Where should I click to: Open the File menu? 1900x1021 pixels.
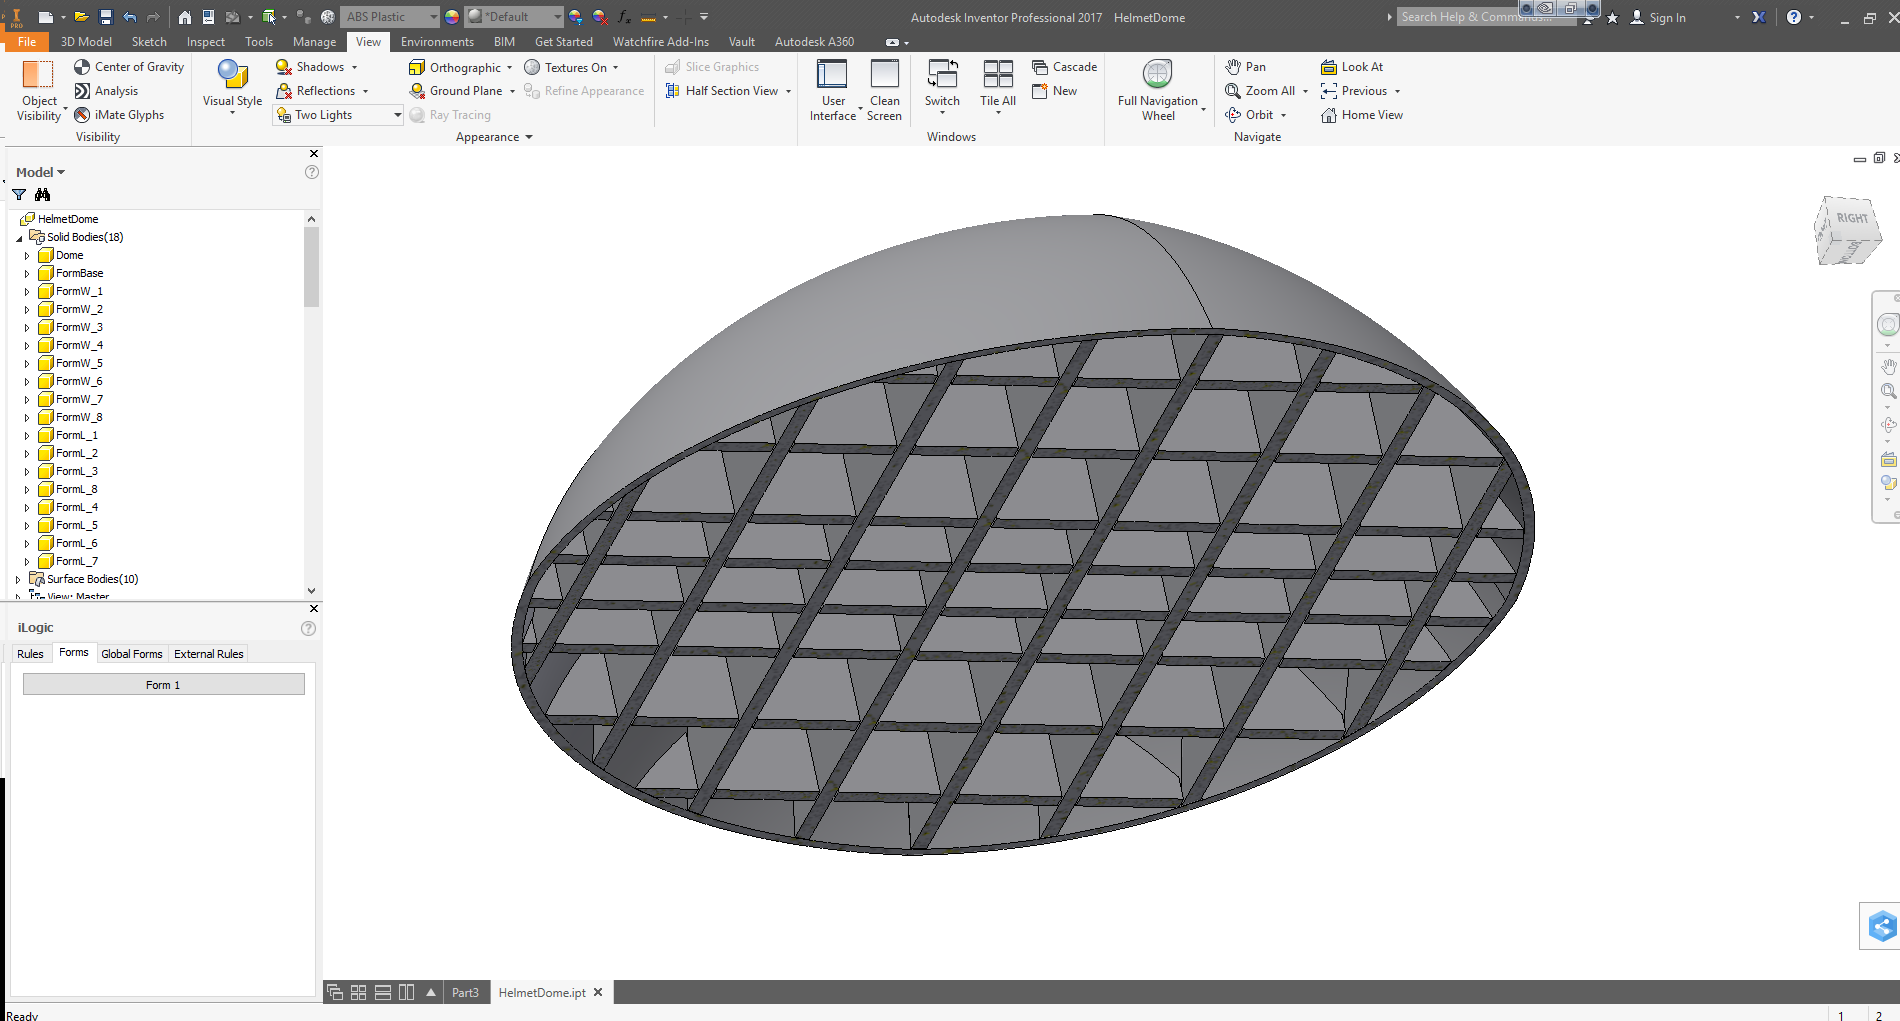[27, 42]
